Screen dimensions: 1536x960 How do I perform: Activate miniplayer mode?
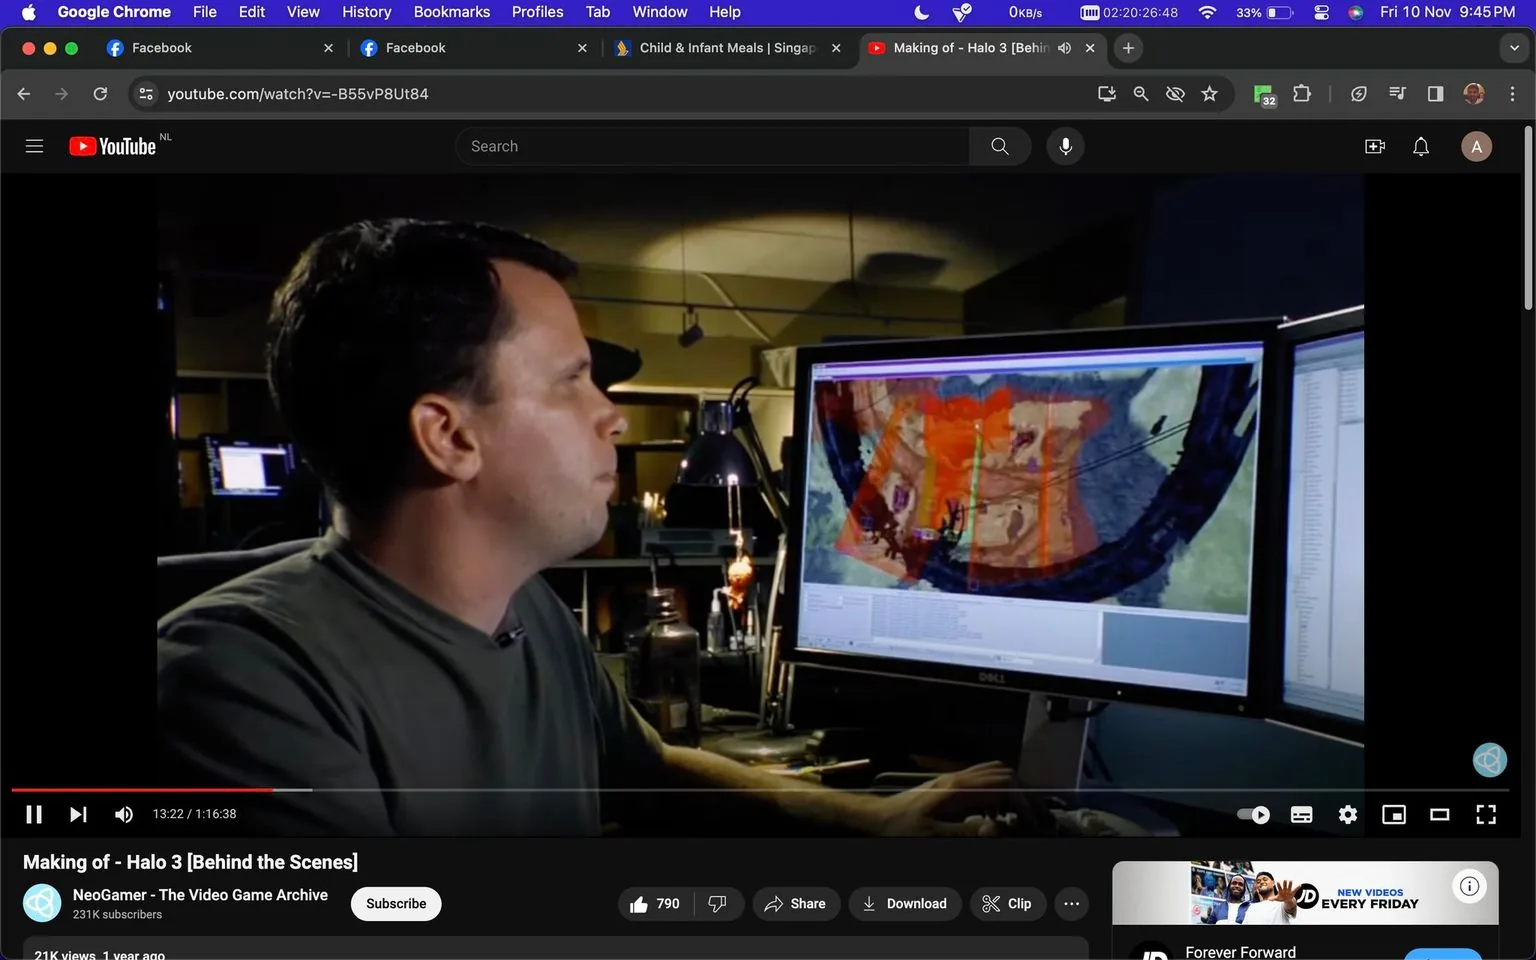point(1393,814)
